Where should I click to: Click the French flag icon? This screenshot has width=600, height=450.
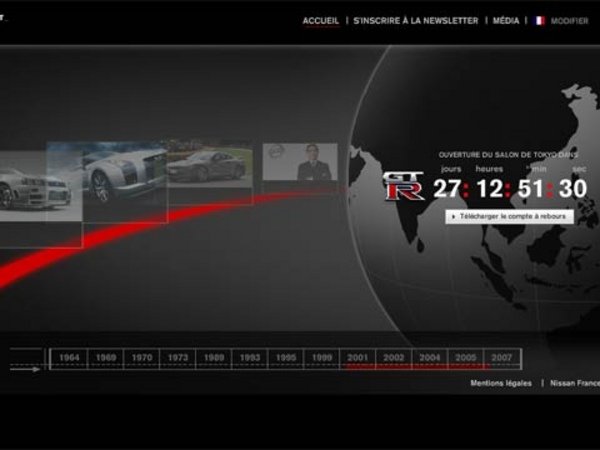tap(540, 21)
